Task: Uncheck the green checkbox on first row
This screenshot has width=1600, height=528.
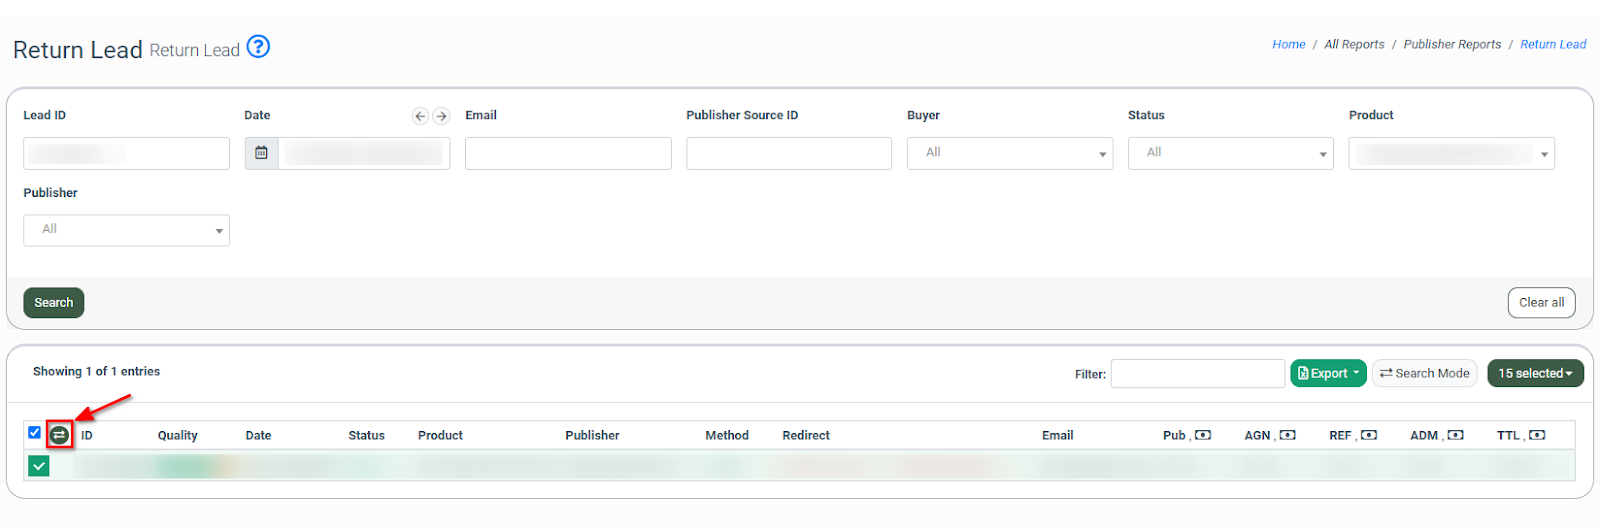Action: point(39,466)
